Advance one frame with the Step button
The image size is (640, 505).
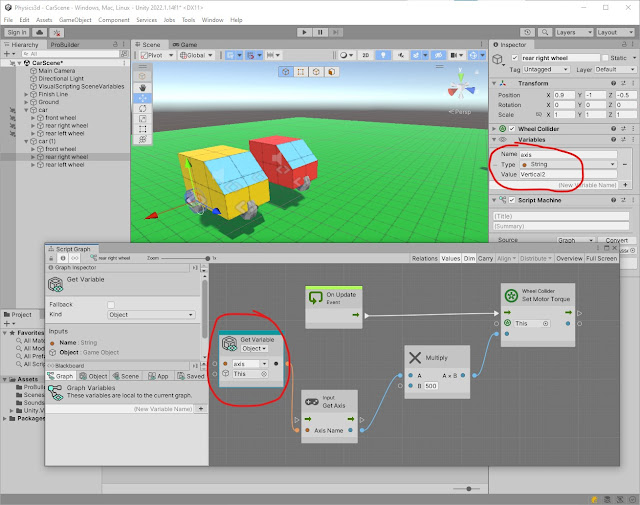click(x=336, y=32)
